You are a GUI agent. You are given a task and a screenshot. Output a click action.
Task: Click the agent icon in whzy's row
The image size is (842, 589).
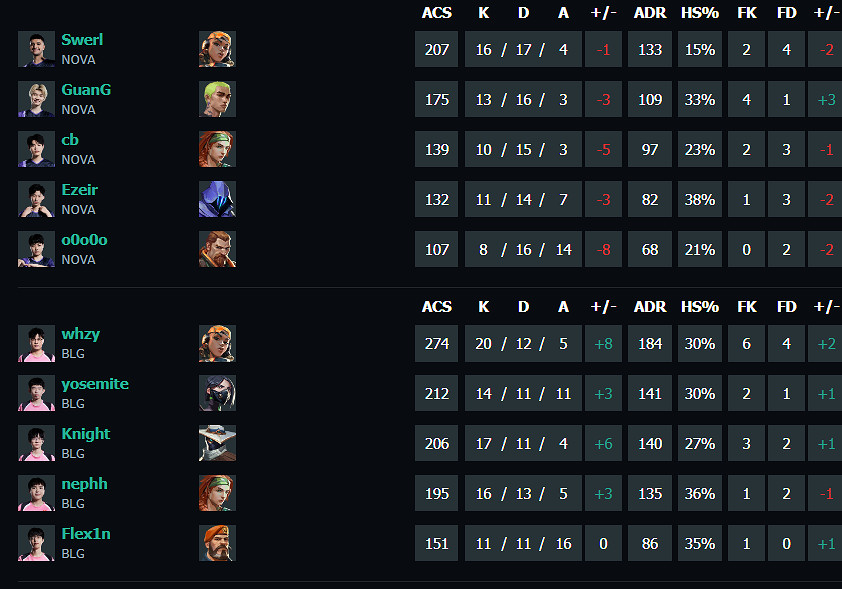(217, 343)
